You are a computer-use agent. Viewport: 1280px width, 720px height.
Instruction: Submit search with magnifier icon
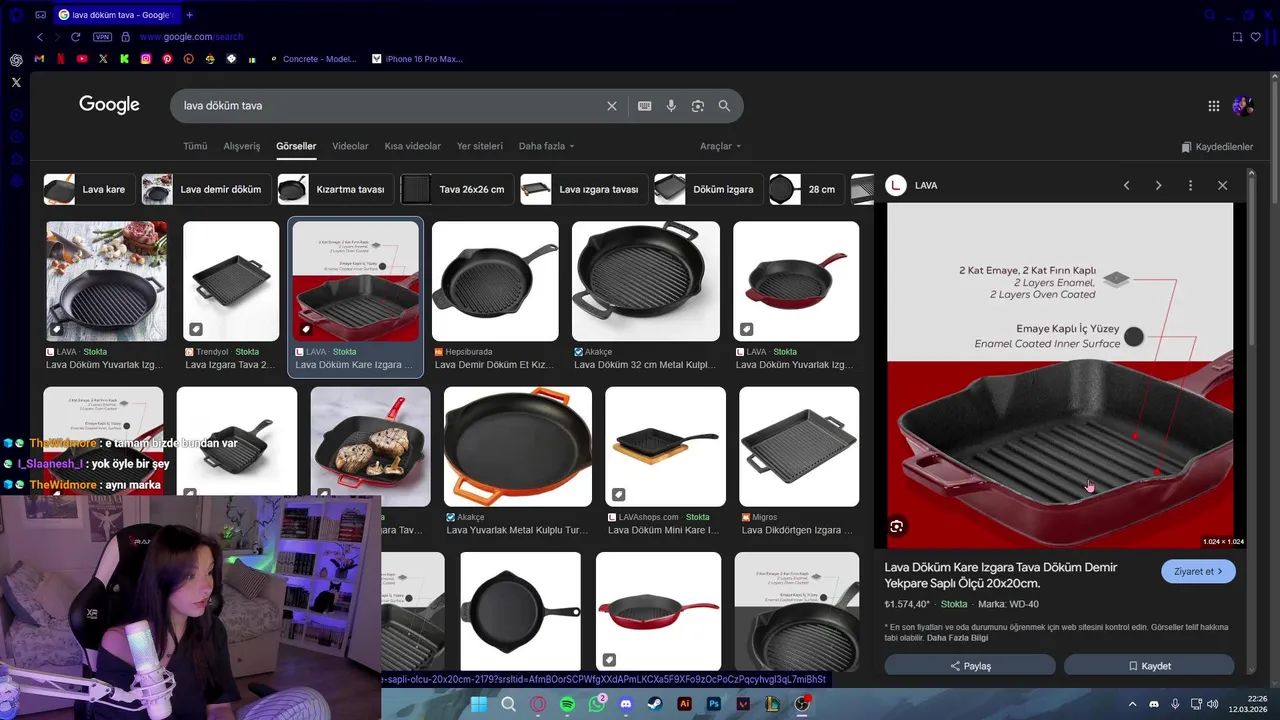(x=724, y=106)
